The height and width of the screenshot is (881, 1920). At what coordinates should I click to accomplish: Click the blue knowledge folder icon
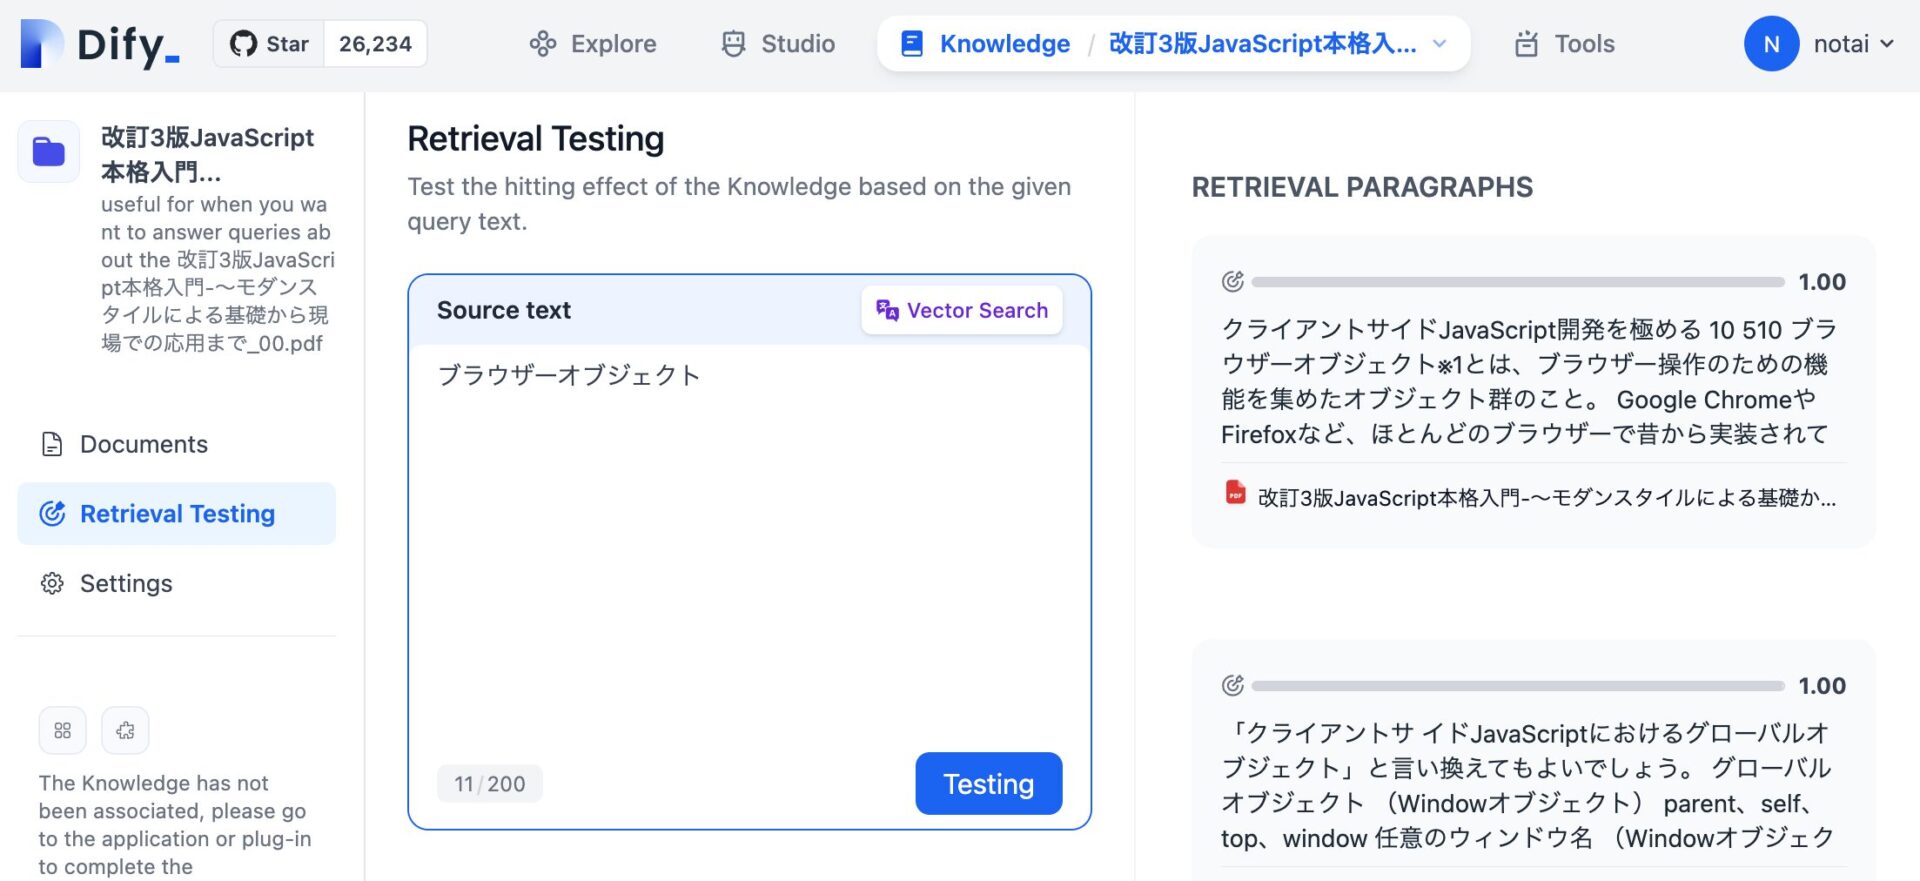coord(49,152)
